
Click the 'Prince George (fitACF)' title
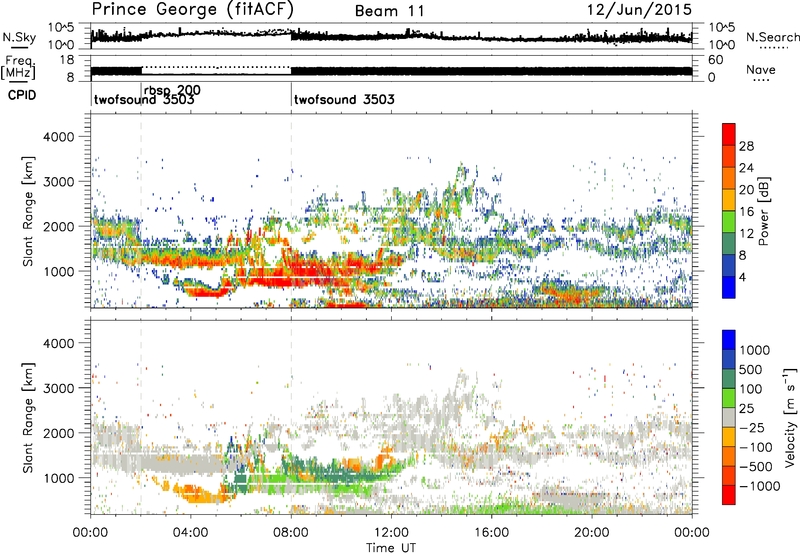click(x=193, y=10)
